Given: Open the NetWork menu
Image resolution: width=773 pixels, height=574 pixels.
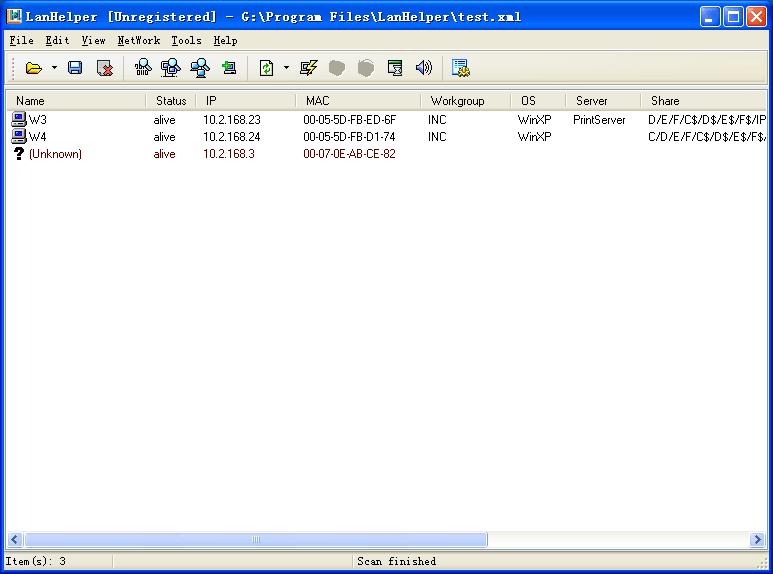Looking at the screenshot, I should coord(138,41).
